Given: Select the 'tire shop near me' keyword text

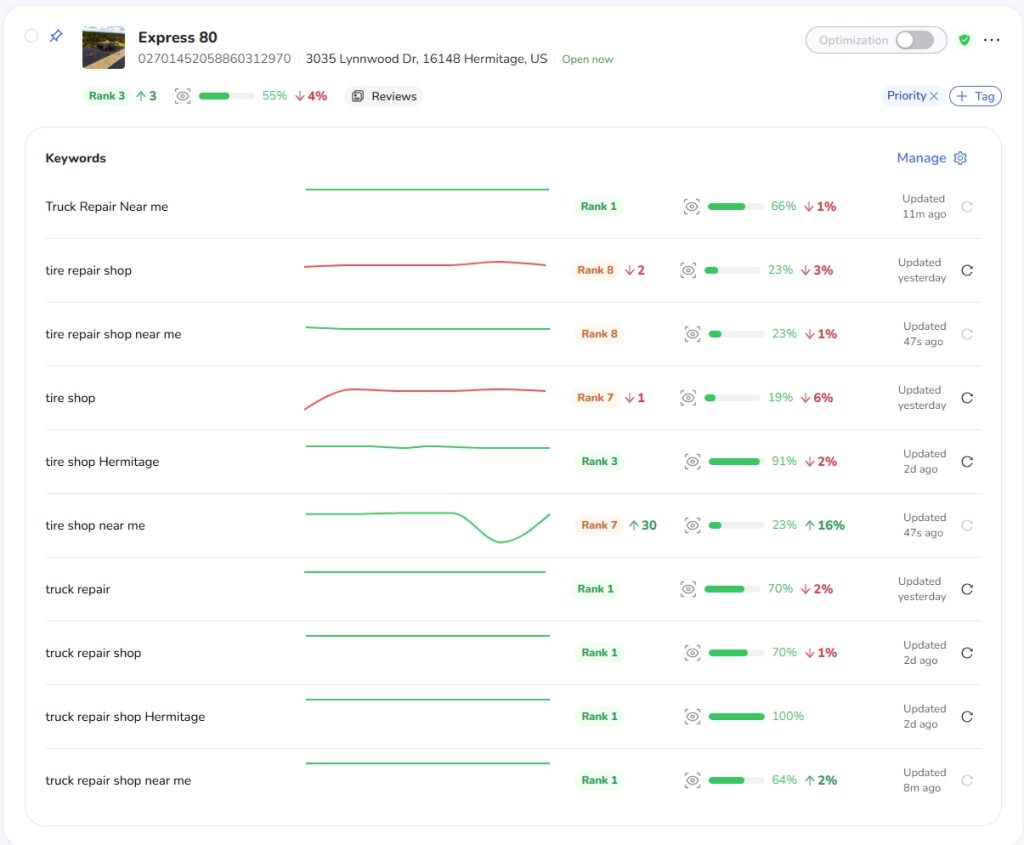Looking at the screenshot, I should click(95, 525).
